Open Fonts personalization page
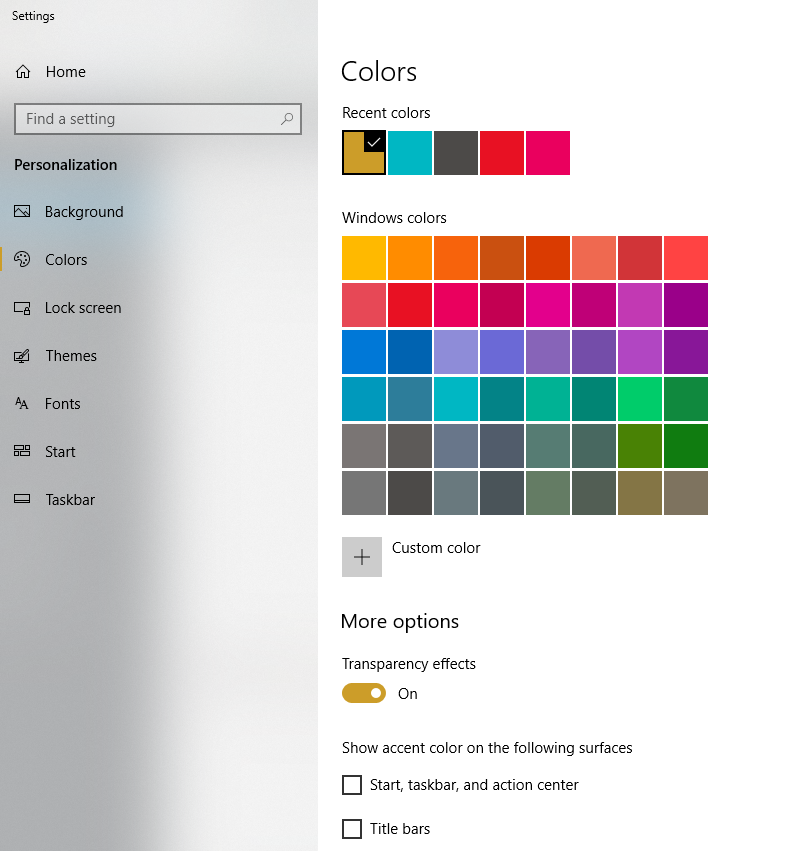Screen dimensions: 789x851 tap(62, 404)
